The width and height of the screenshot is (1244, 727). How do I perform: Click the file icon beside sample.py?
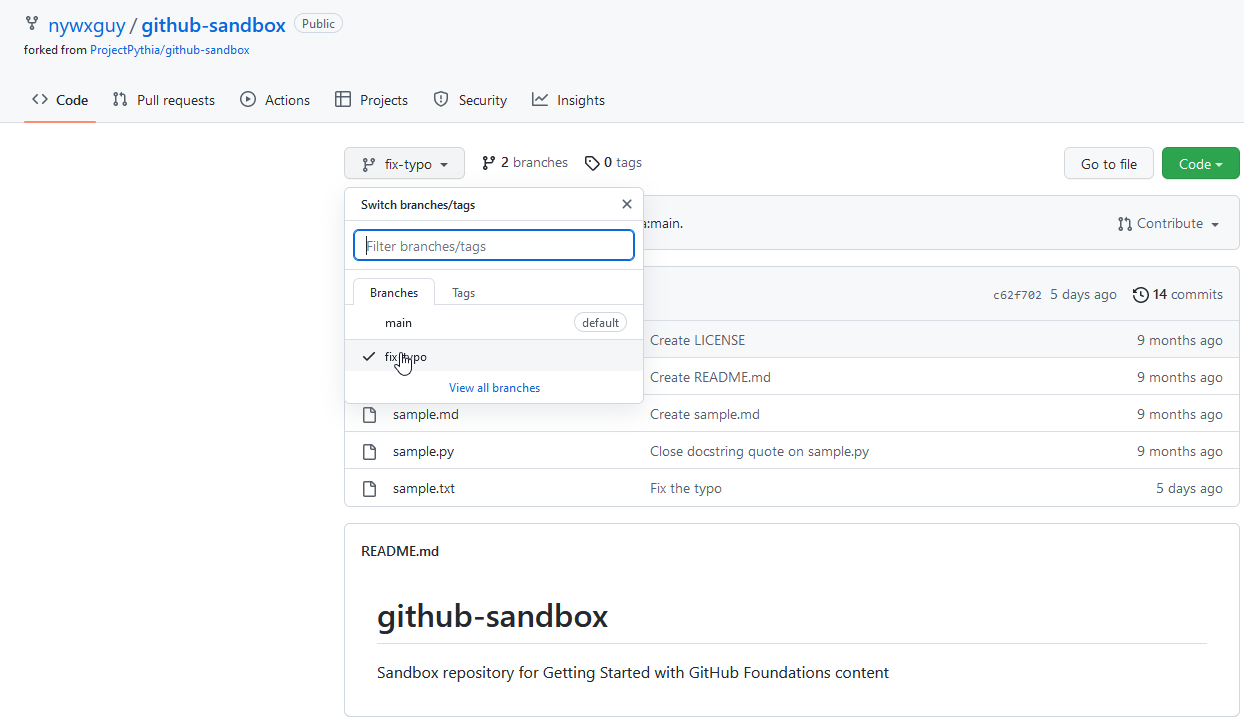tap(369, 451)
